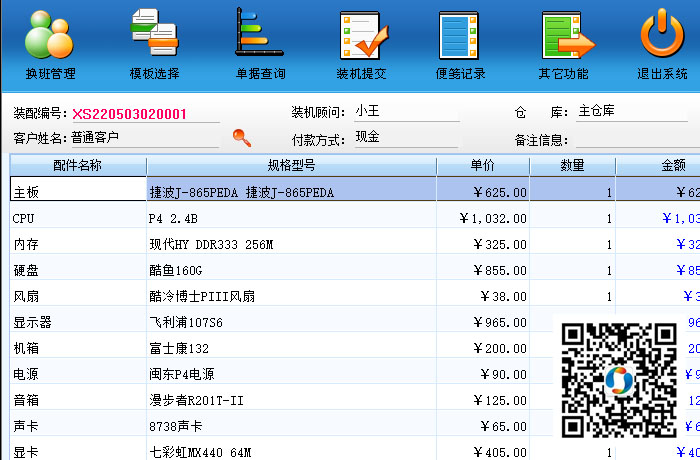Select the 显卡 row name cell
The width and height of the screenshot is (700, 460).
click(78, 448)
